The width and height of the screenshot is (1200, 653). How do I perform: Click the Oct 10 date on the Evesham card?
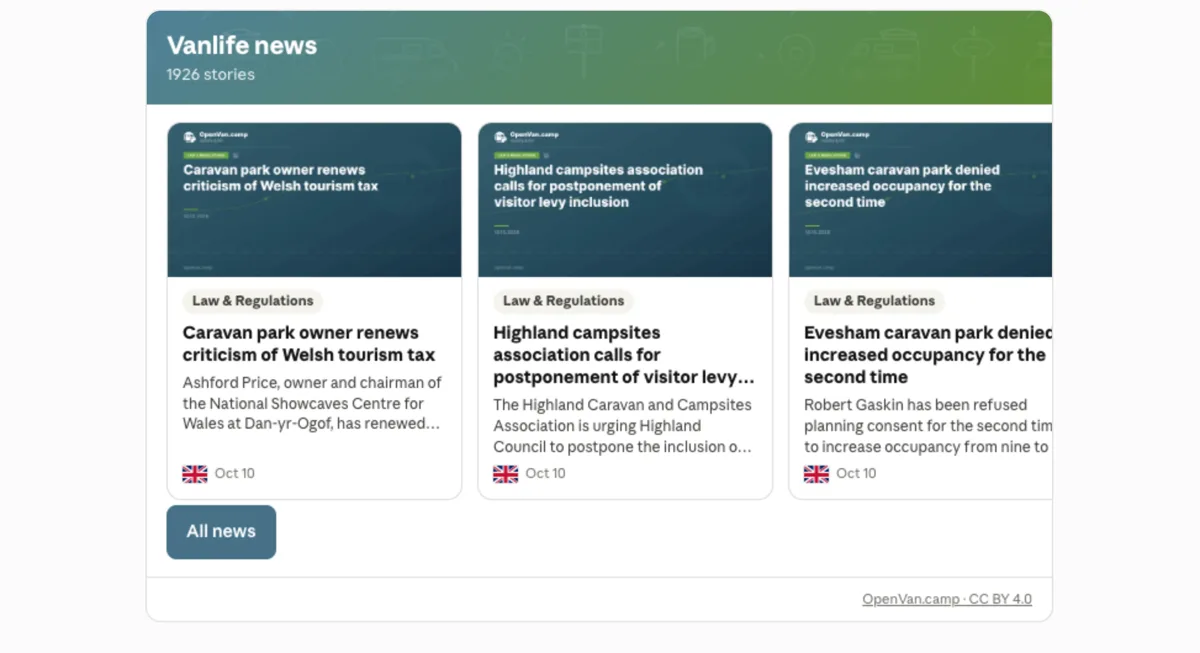tap(857, 473)
